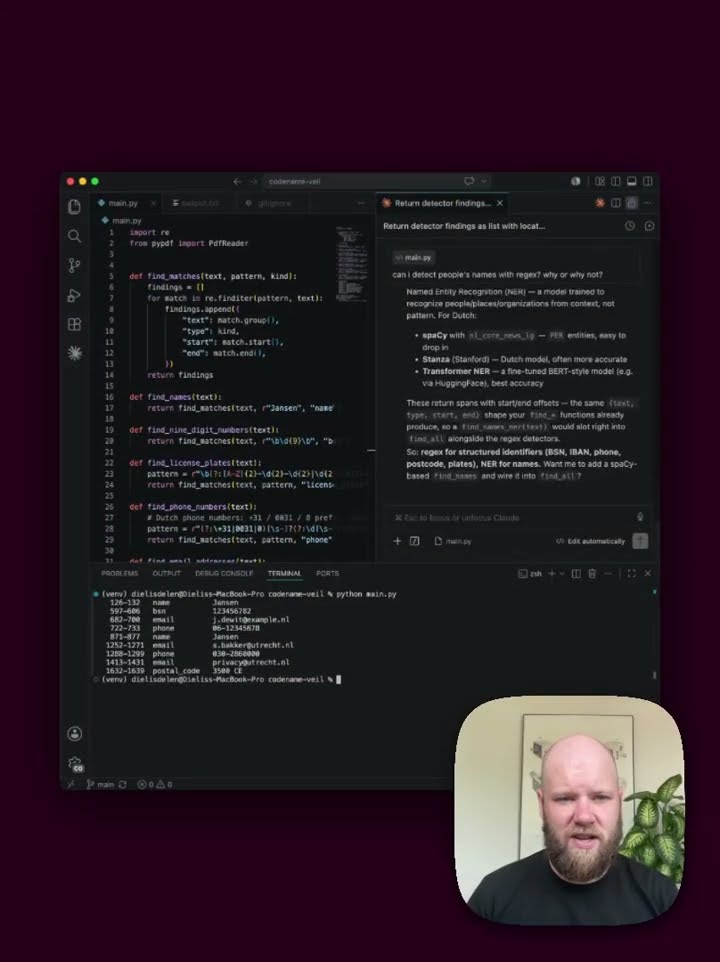The height and width of the screenshot is (962, 720).
Task: Split the right editor group
Action: coord(616,203)
